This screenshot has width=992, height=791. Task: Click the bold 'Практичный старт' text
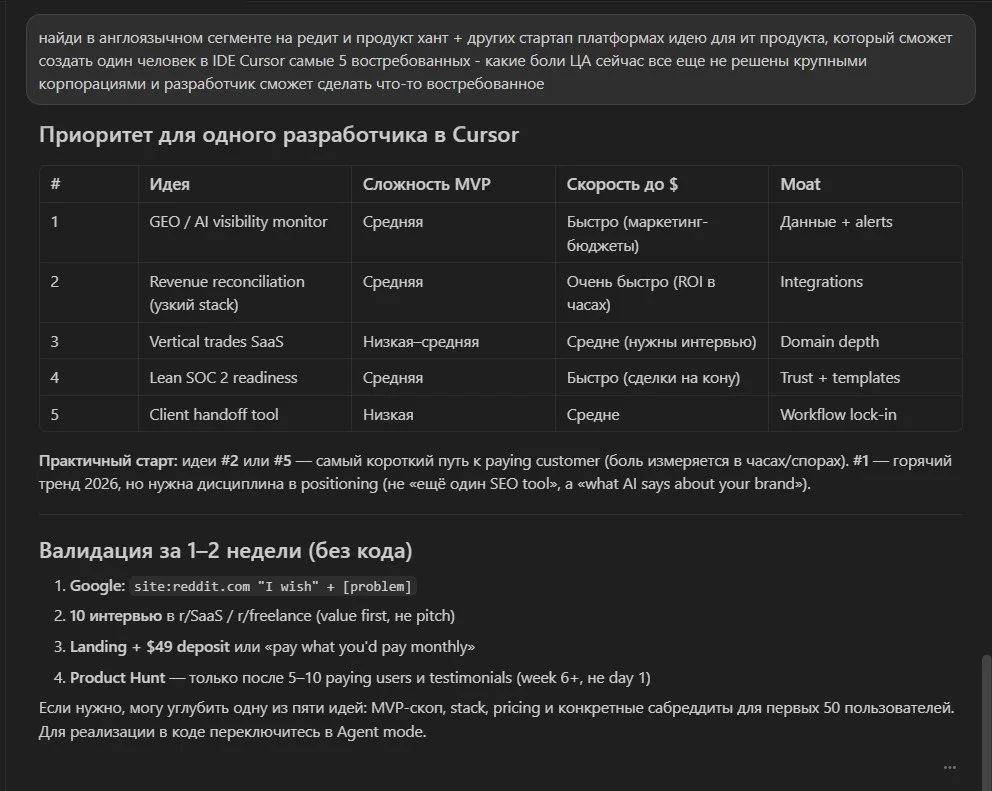click(x=108, y=461)
